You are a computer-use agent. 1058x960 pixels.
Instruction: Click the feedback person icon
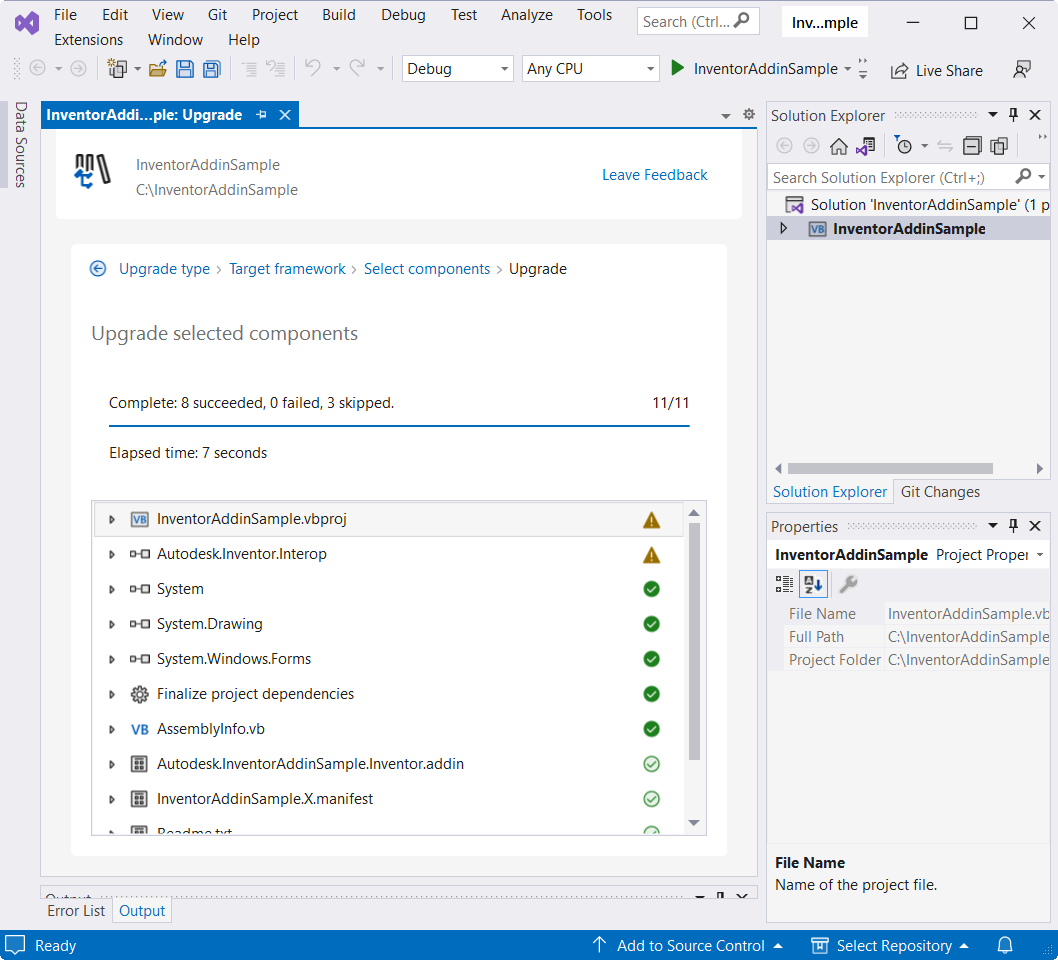(x=1022, y=69)
